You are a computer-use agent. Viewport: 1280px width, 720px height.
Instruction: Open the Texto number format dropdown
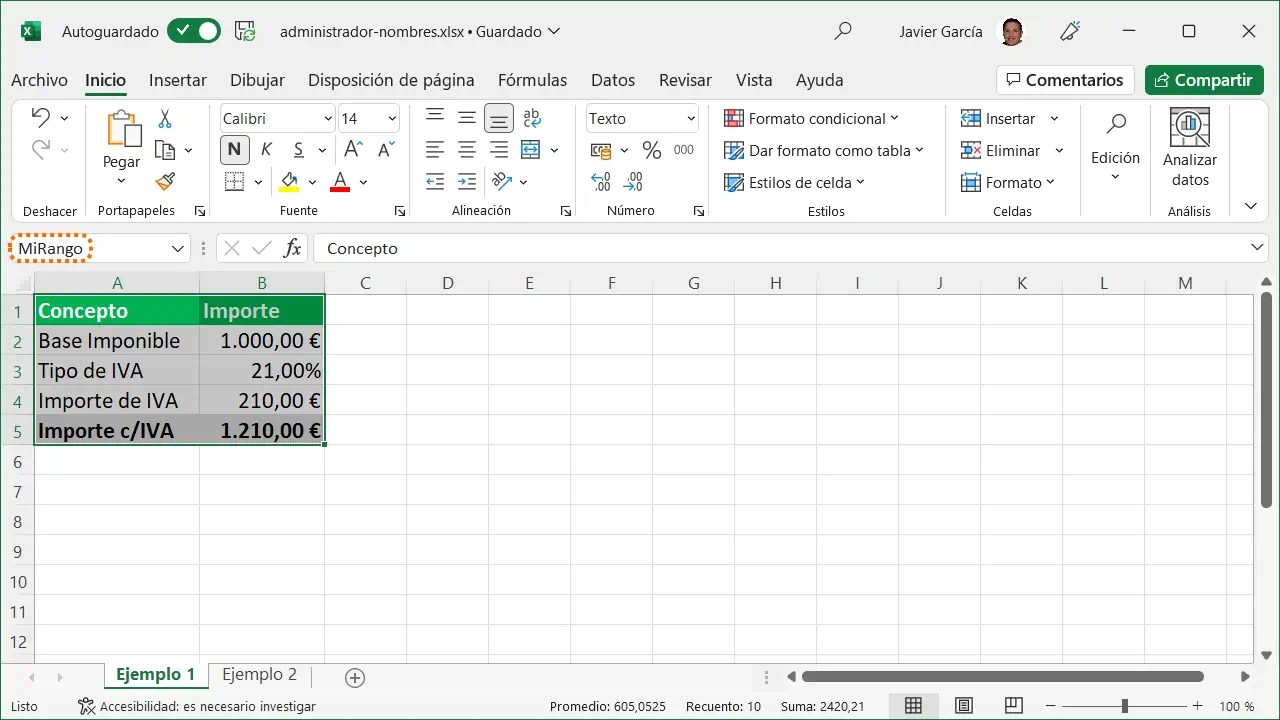point(641,118)
